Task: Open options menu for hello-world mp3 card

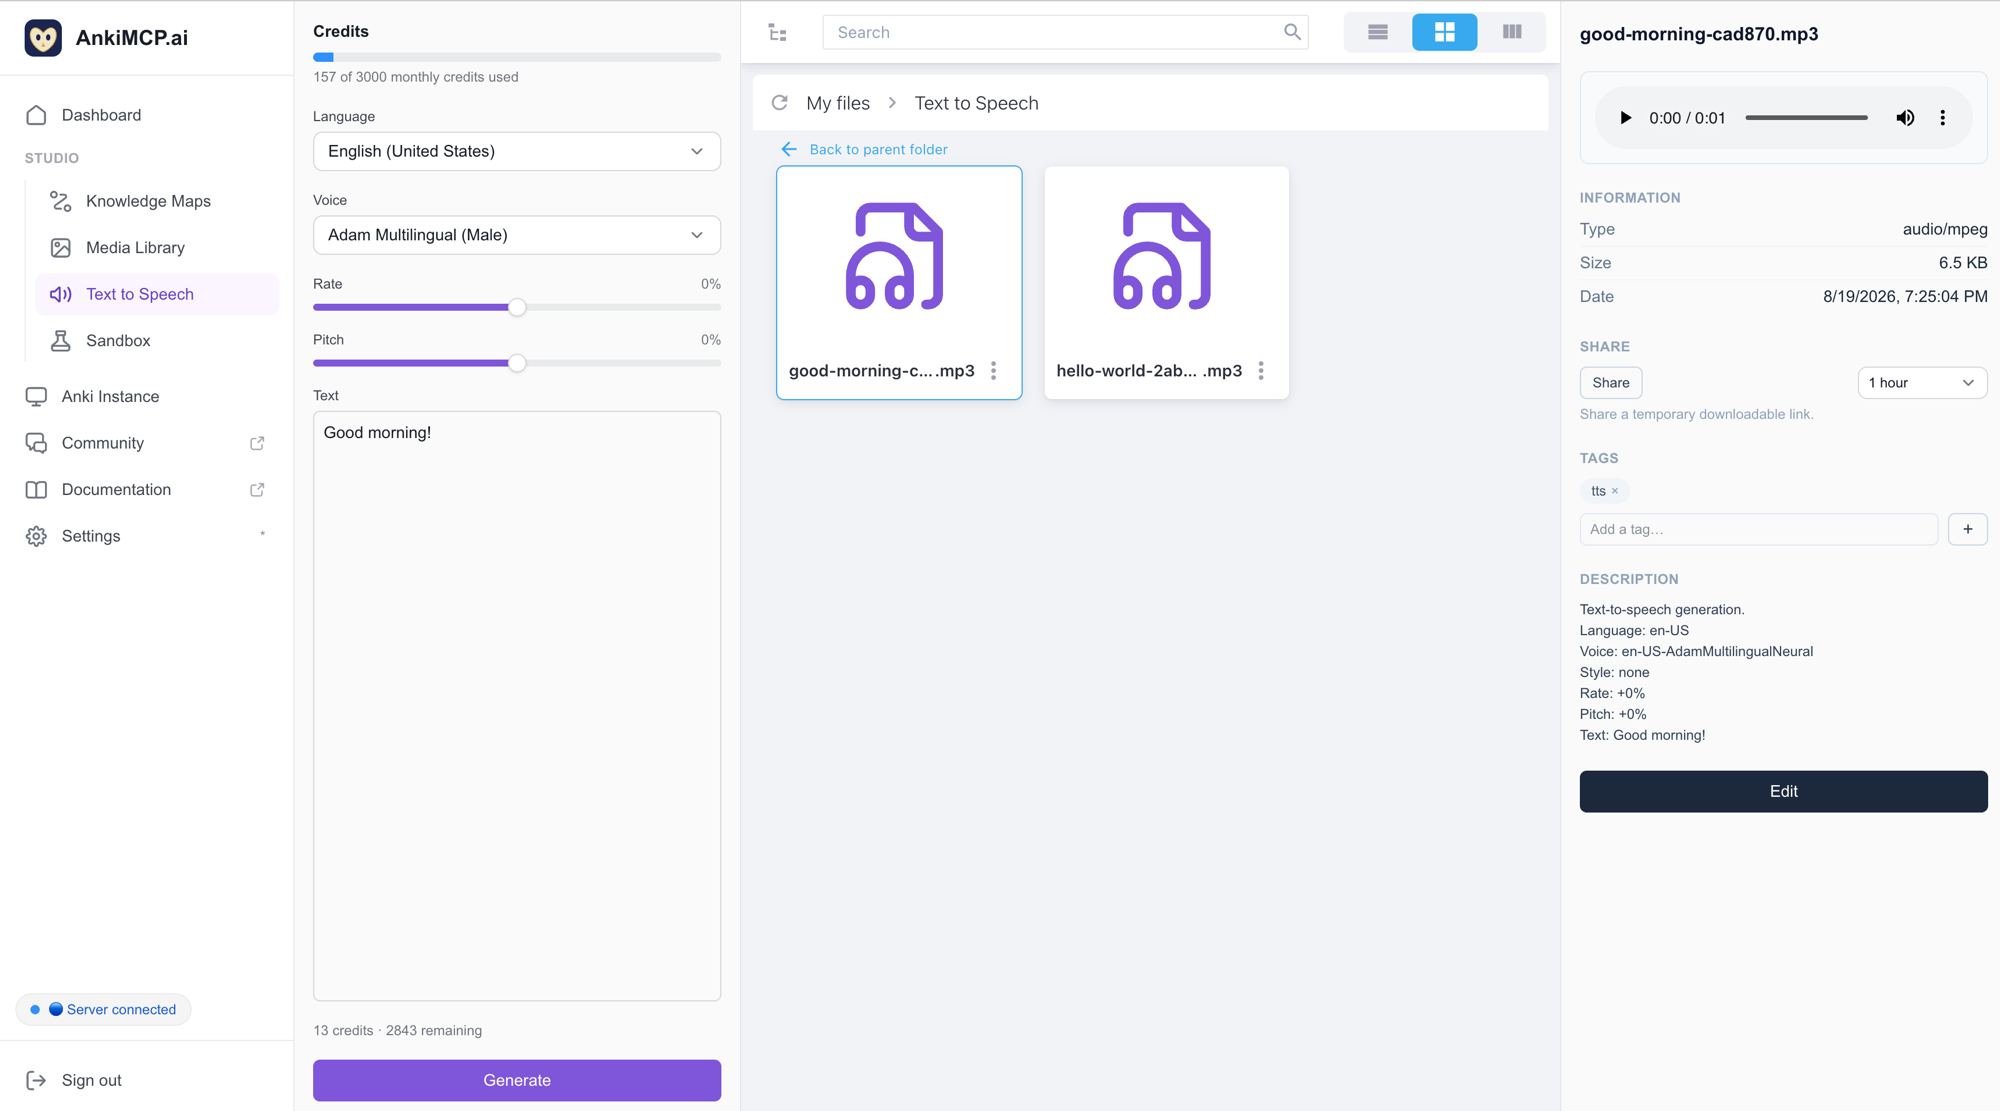Action: pos(1261,371)
